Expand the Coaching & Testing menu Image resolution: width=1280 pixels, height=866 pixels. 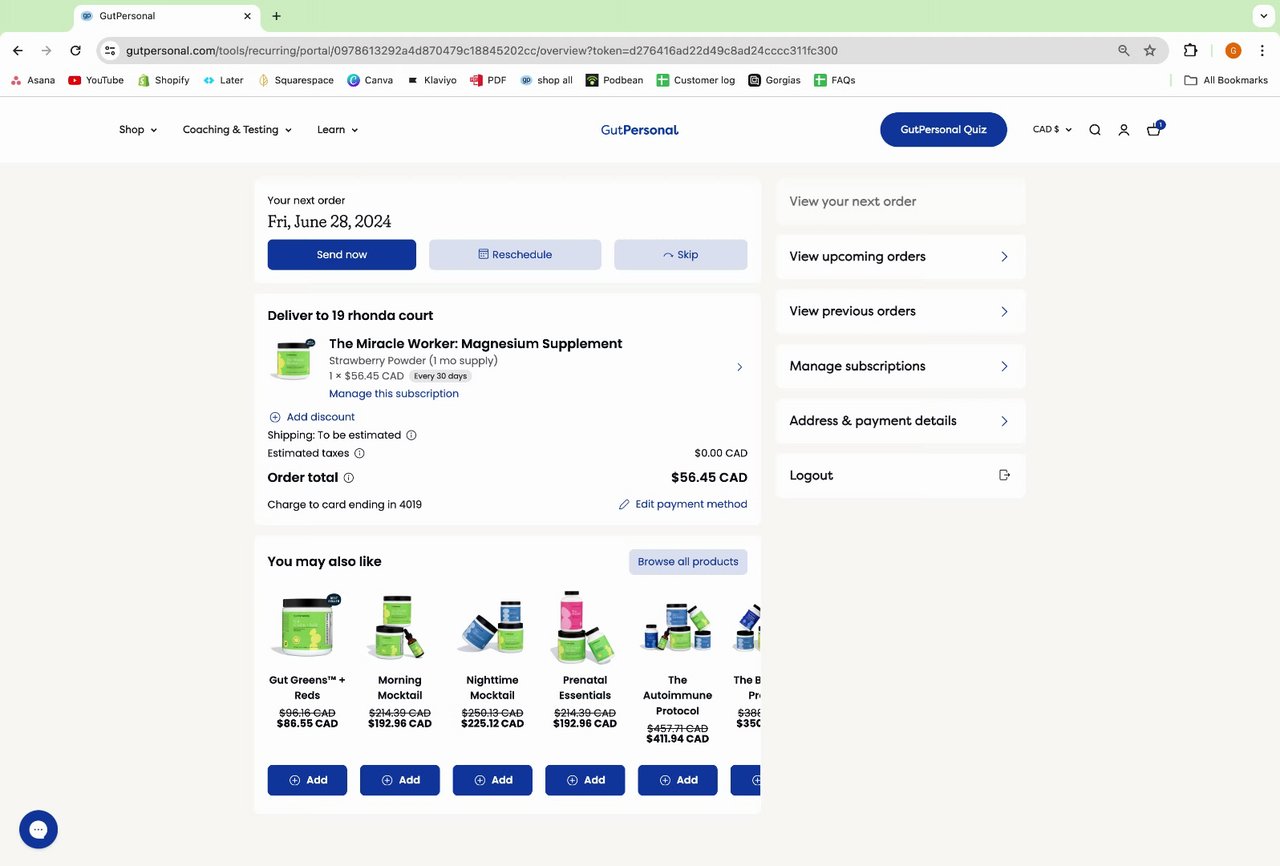tap(237, 130)
